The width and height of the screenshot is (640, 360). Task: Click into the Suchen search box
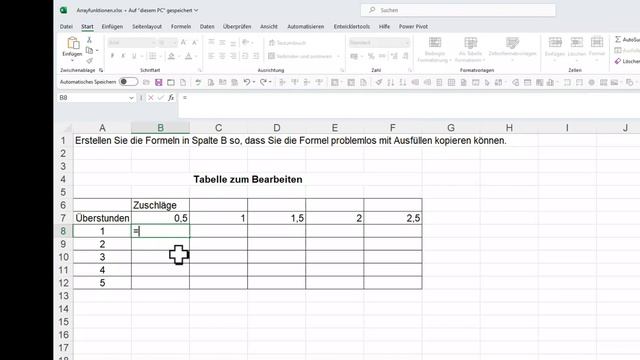(x=458, y=10)
